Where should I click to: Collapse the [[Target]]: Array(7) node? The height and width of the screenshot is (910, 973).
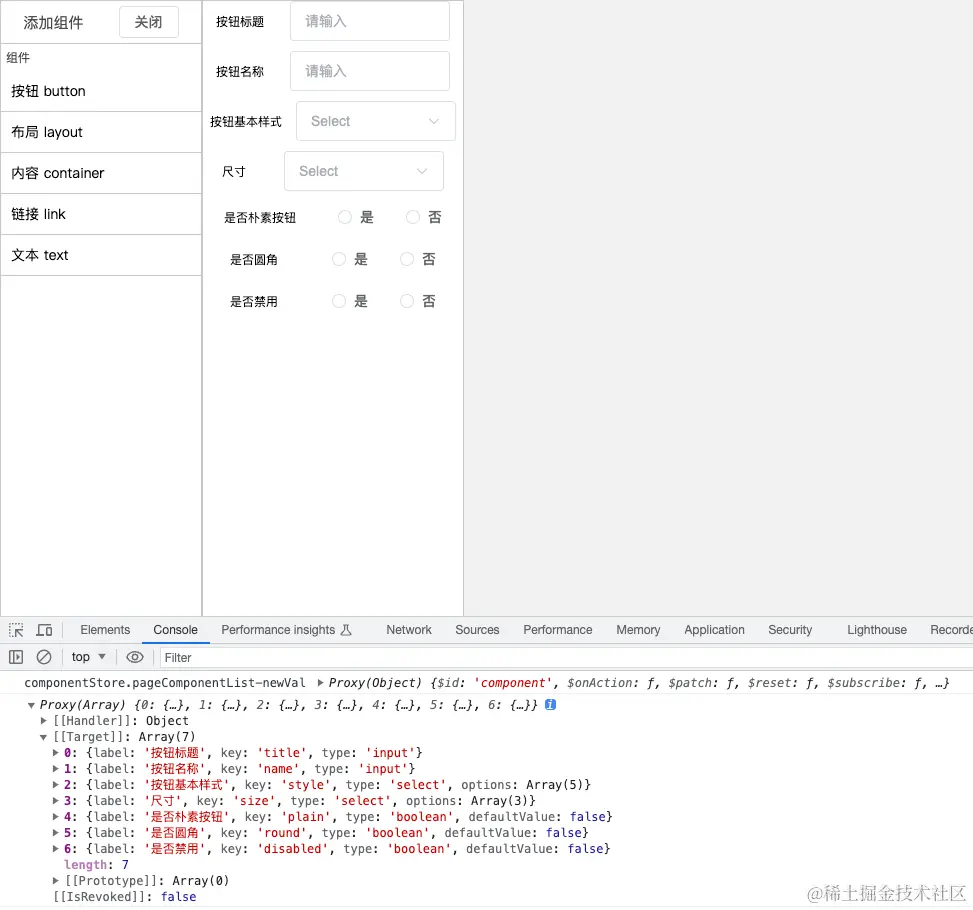pyautogui.click(x=43, y=737)
